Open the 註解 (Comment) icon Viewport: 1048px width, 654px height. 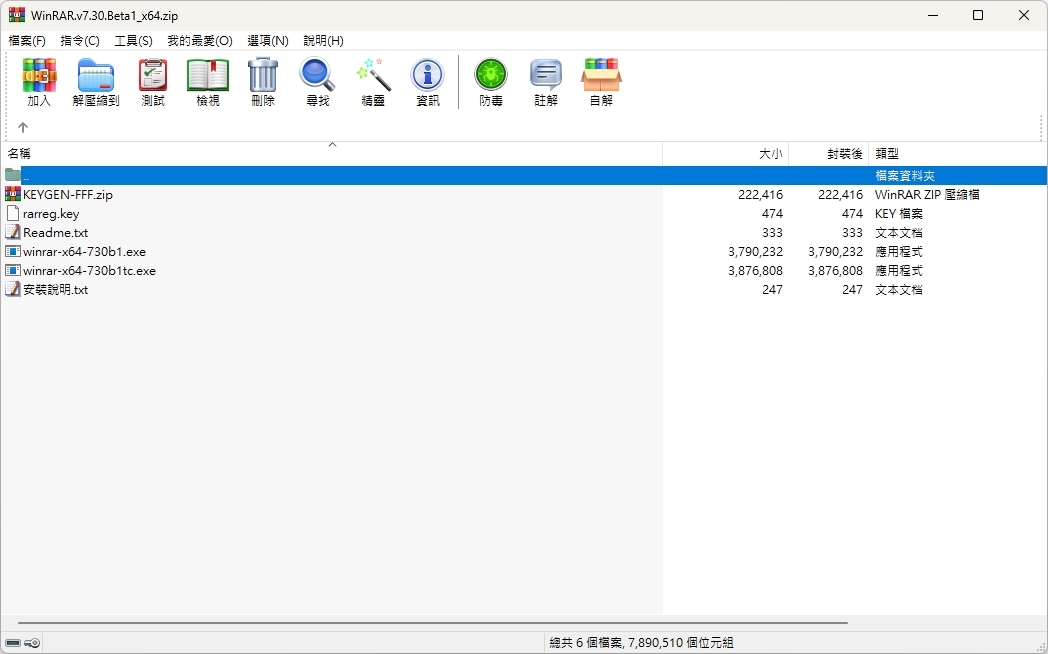click(546, 82)
